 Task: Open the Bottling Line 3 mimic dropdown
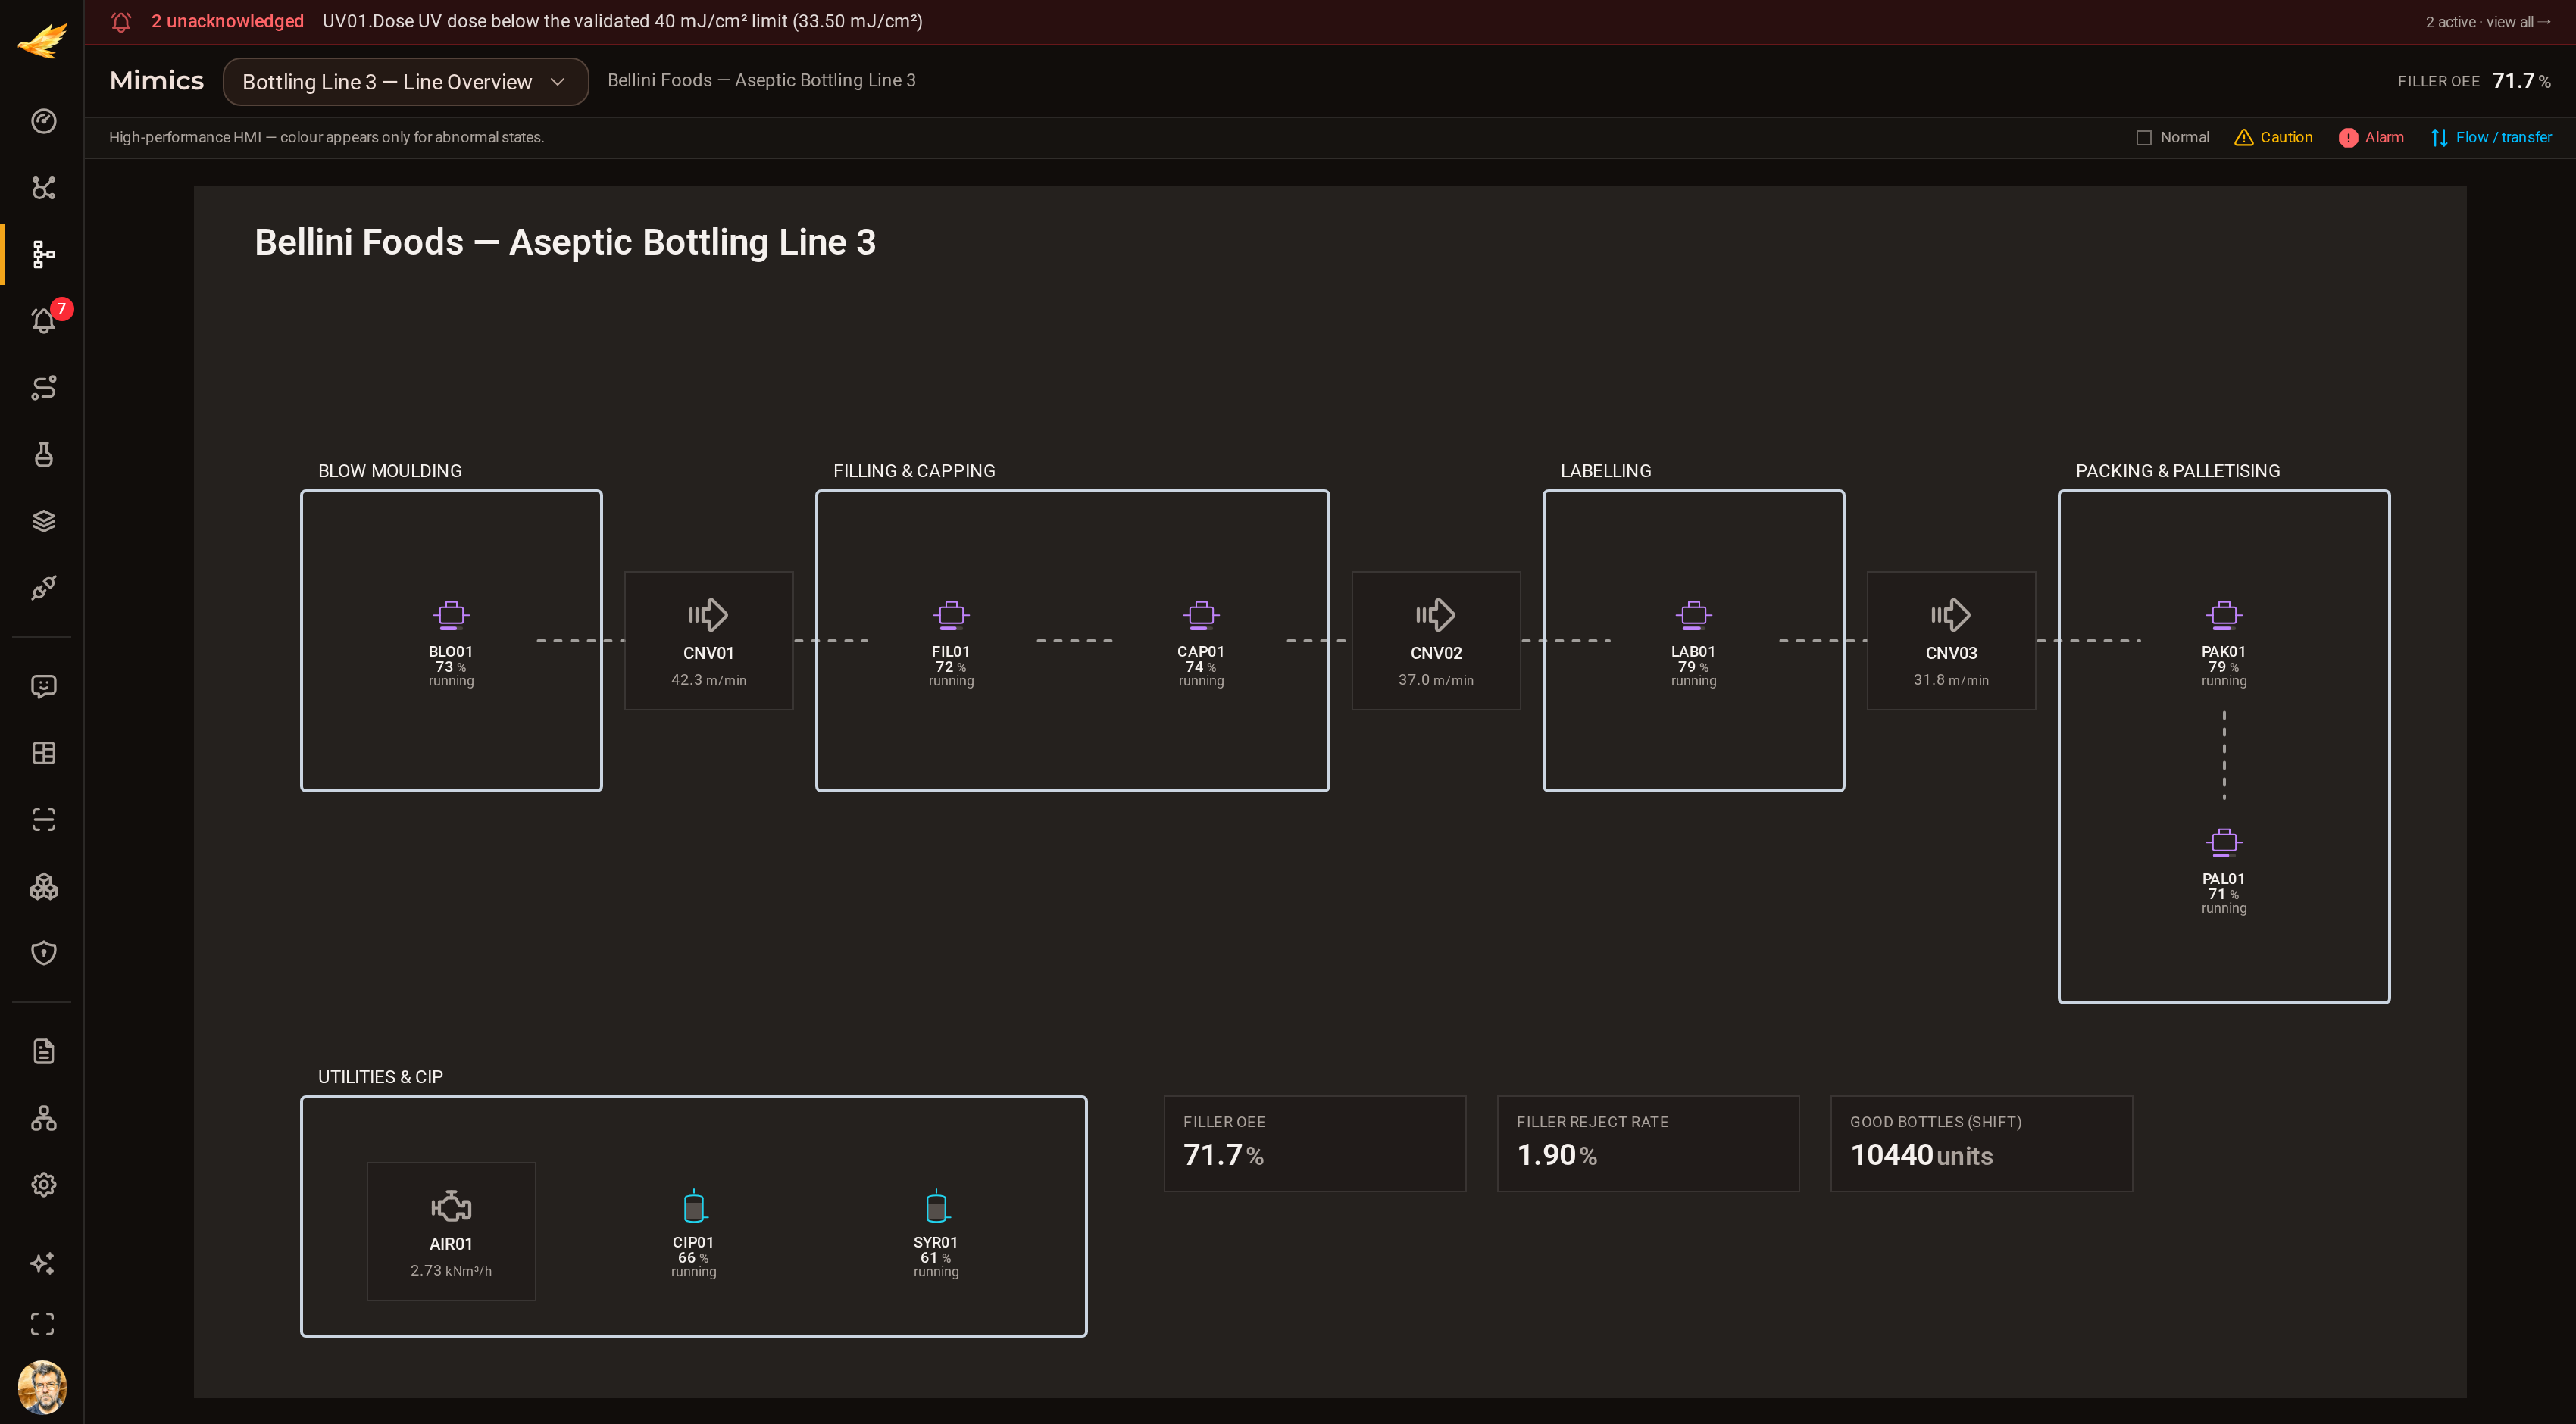(x=405, y=82)
